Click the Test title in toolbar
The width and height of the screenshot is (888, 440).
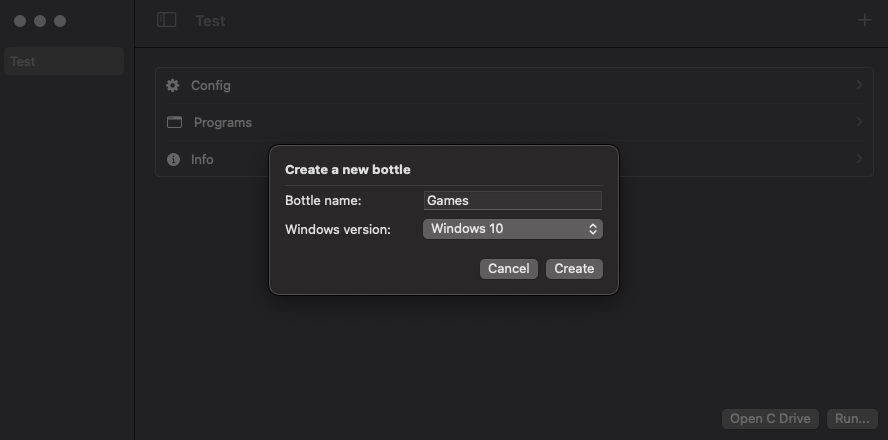click(x=210, y=21)
